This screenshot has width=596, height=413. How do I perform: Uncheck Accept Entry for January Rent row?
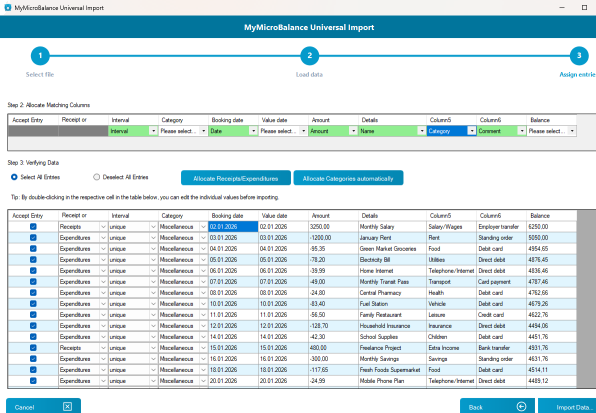33,237
